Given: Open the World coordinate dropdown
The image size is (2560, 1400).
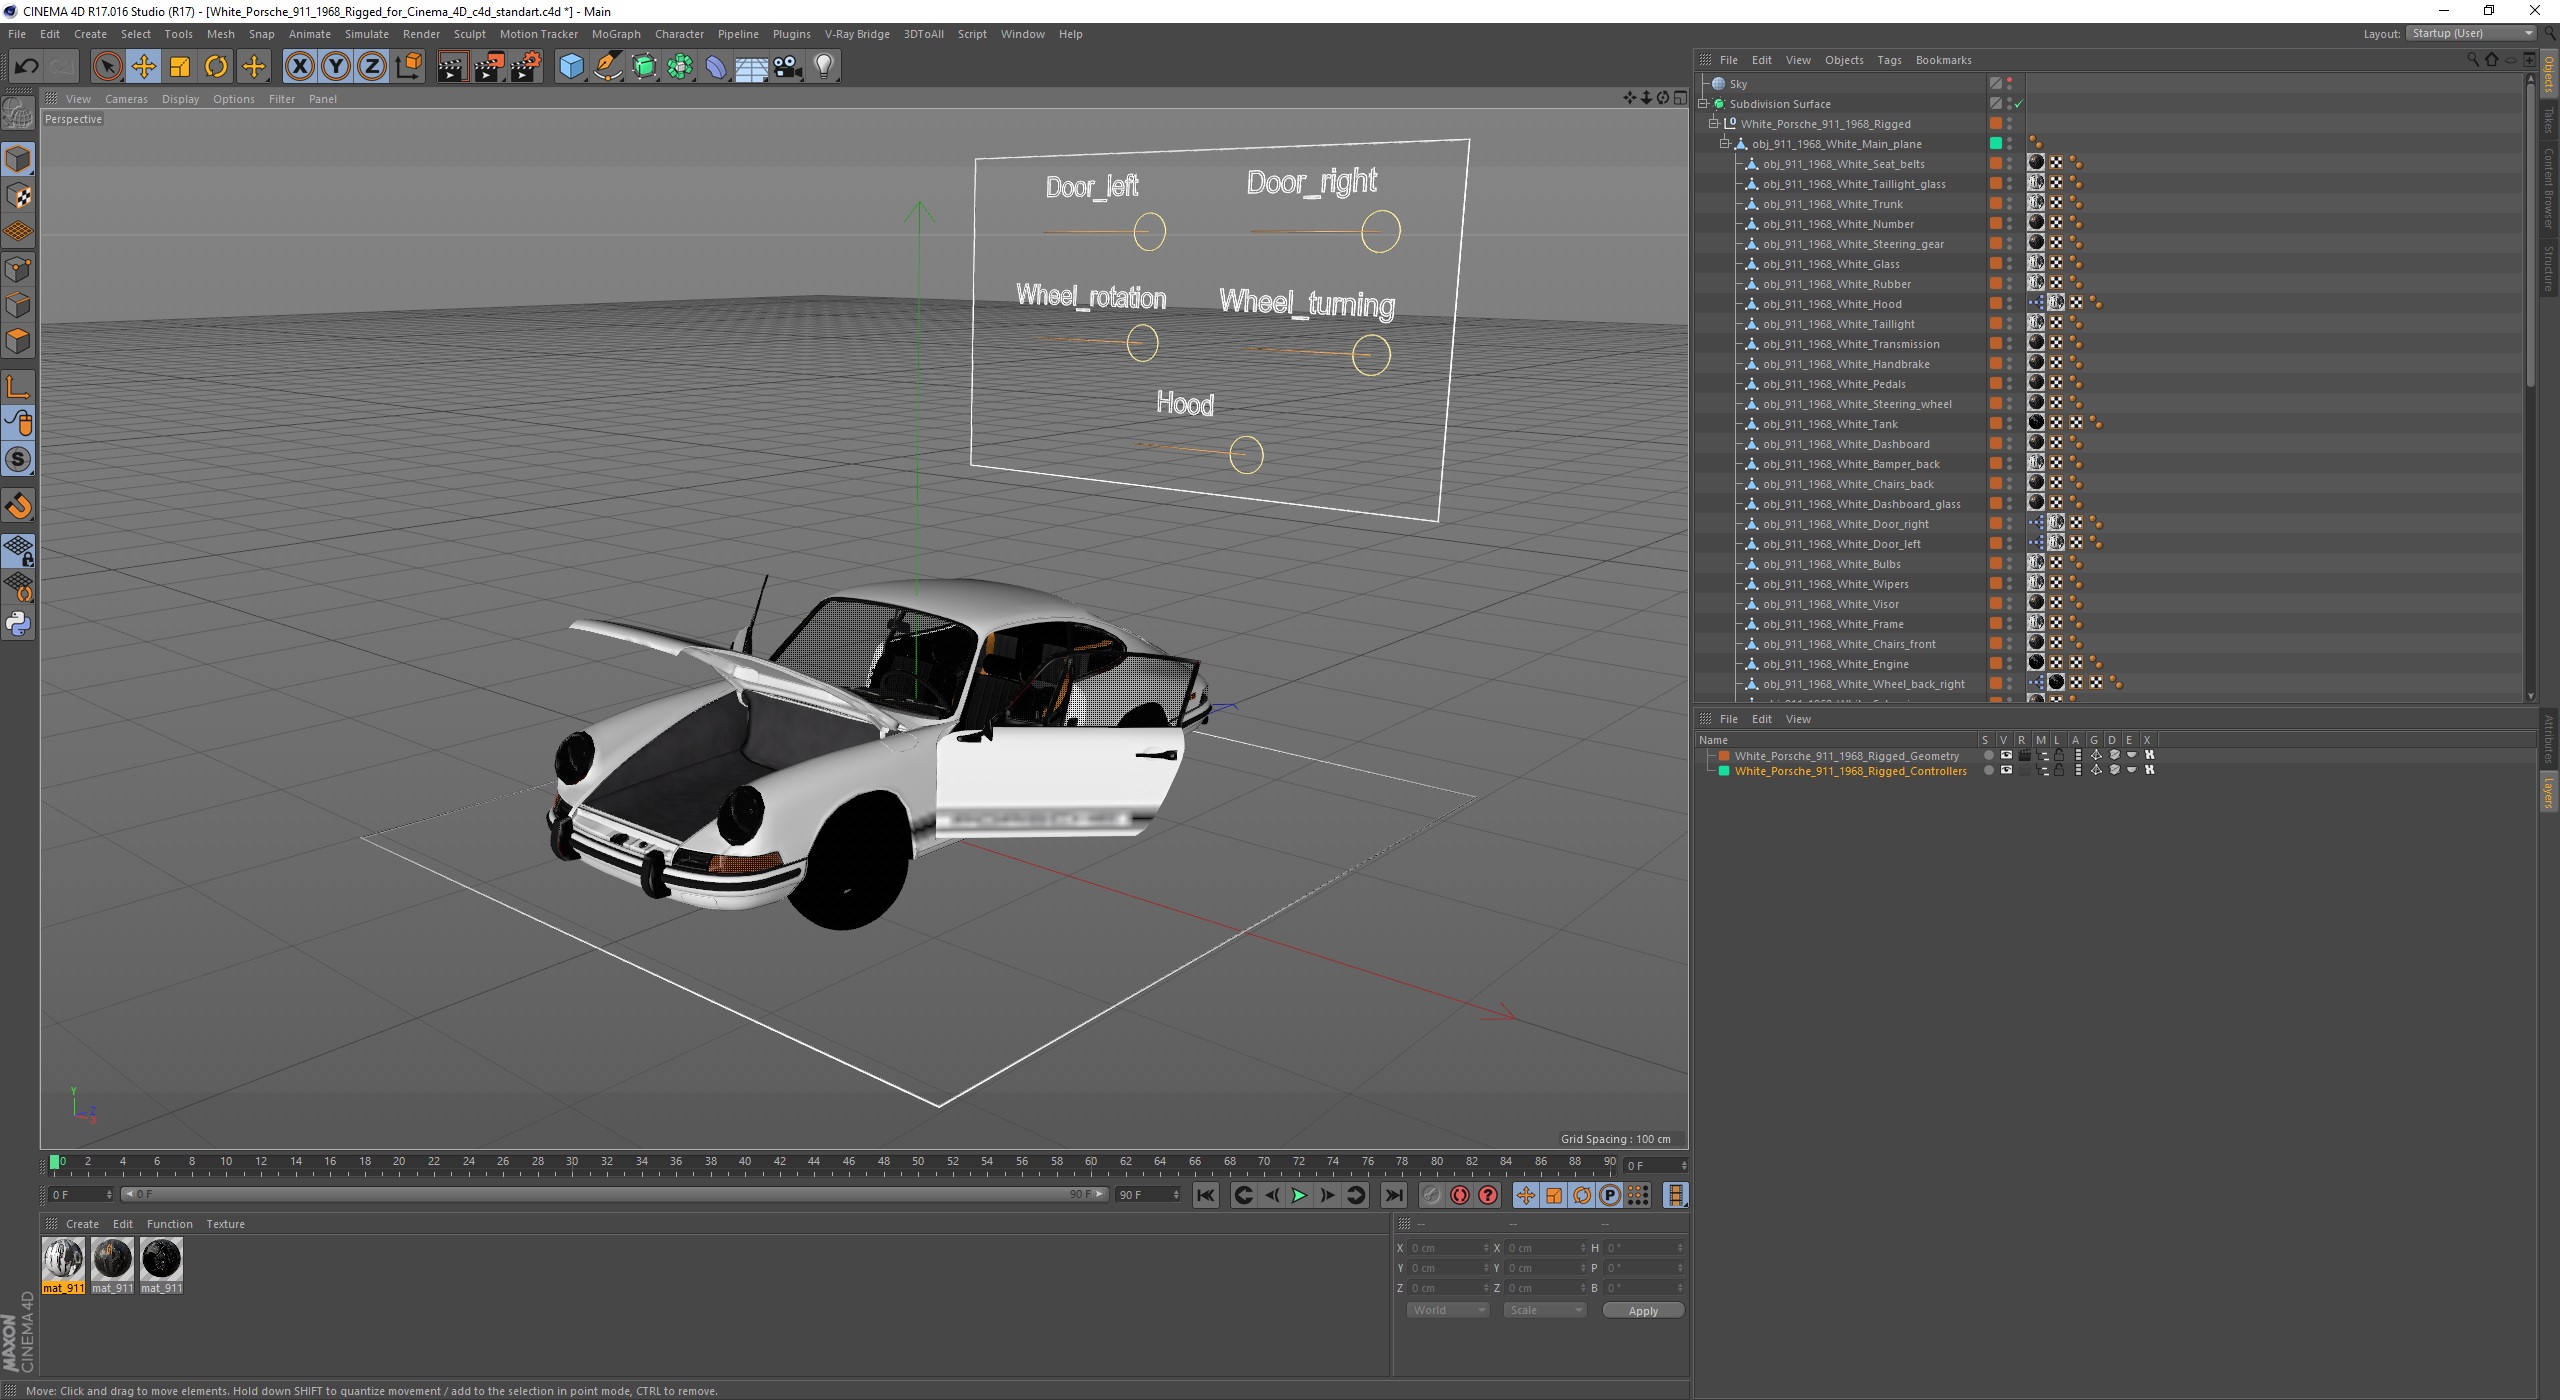Looking at the screenshot, I should (x=1447, y=1310).
